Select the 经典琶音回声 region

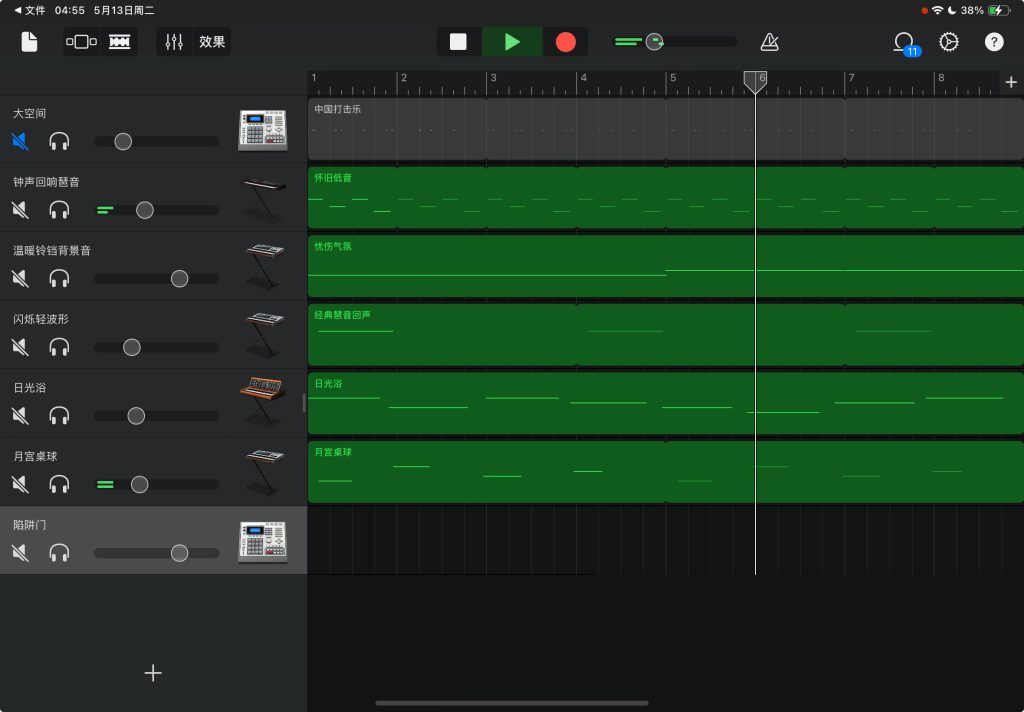(x=665, y=335)
